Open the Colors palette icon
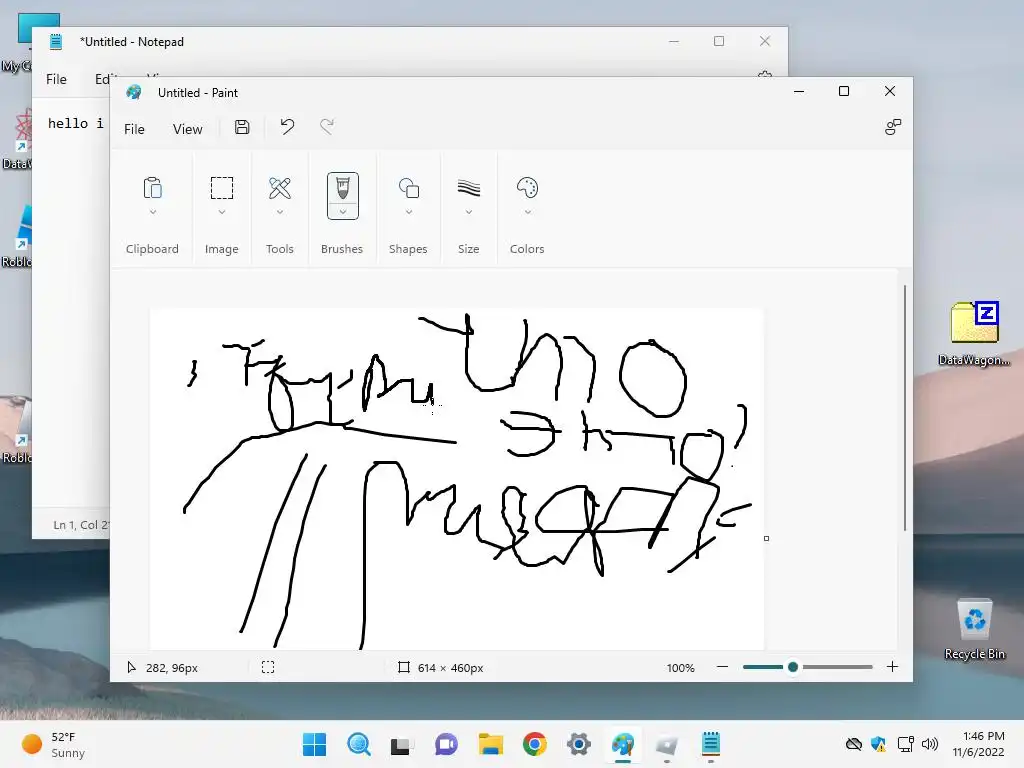The image size is (1024, 768). click(x=527, y=188)
